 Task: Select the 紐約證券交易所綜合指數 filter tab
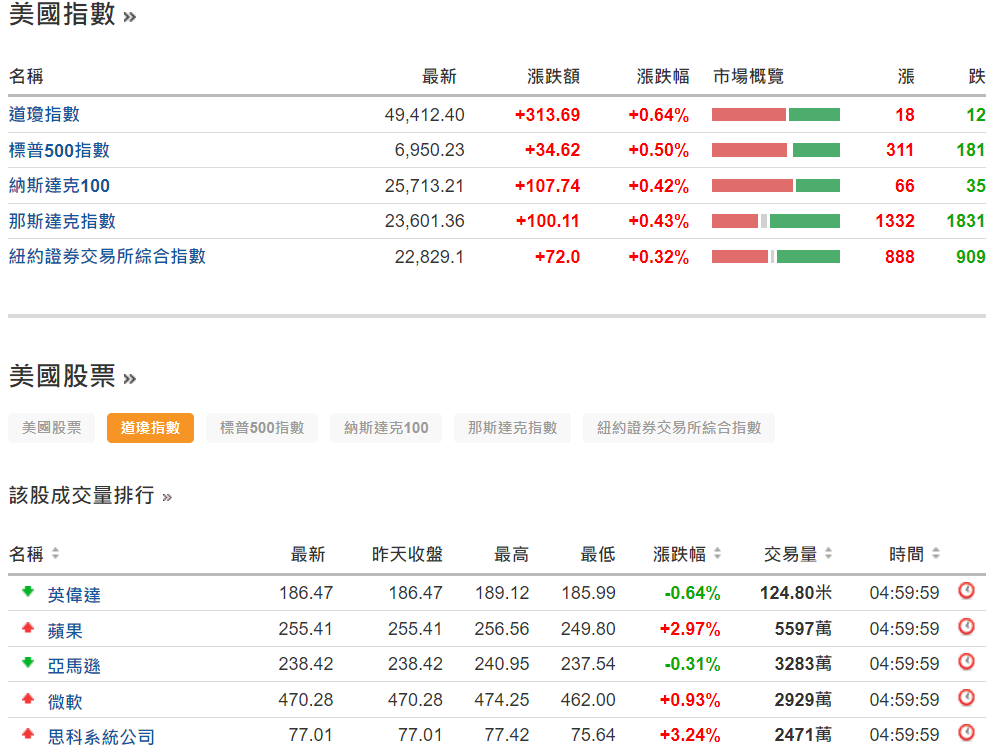[x=679, y=427]
